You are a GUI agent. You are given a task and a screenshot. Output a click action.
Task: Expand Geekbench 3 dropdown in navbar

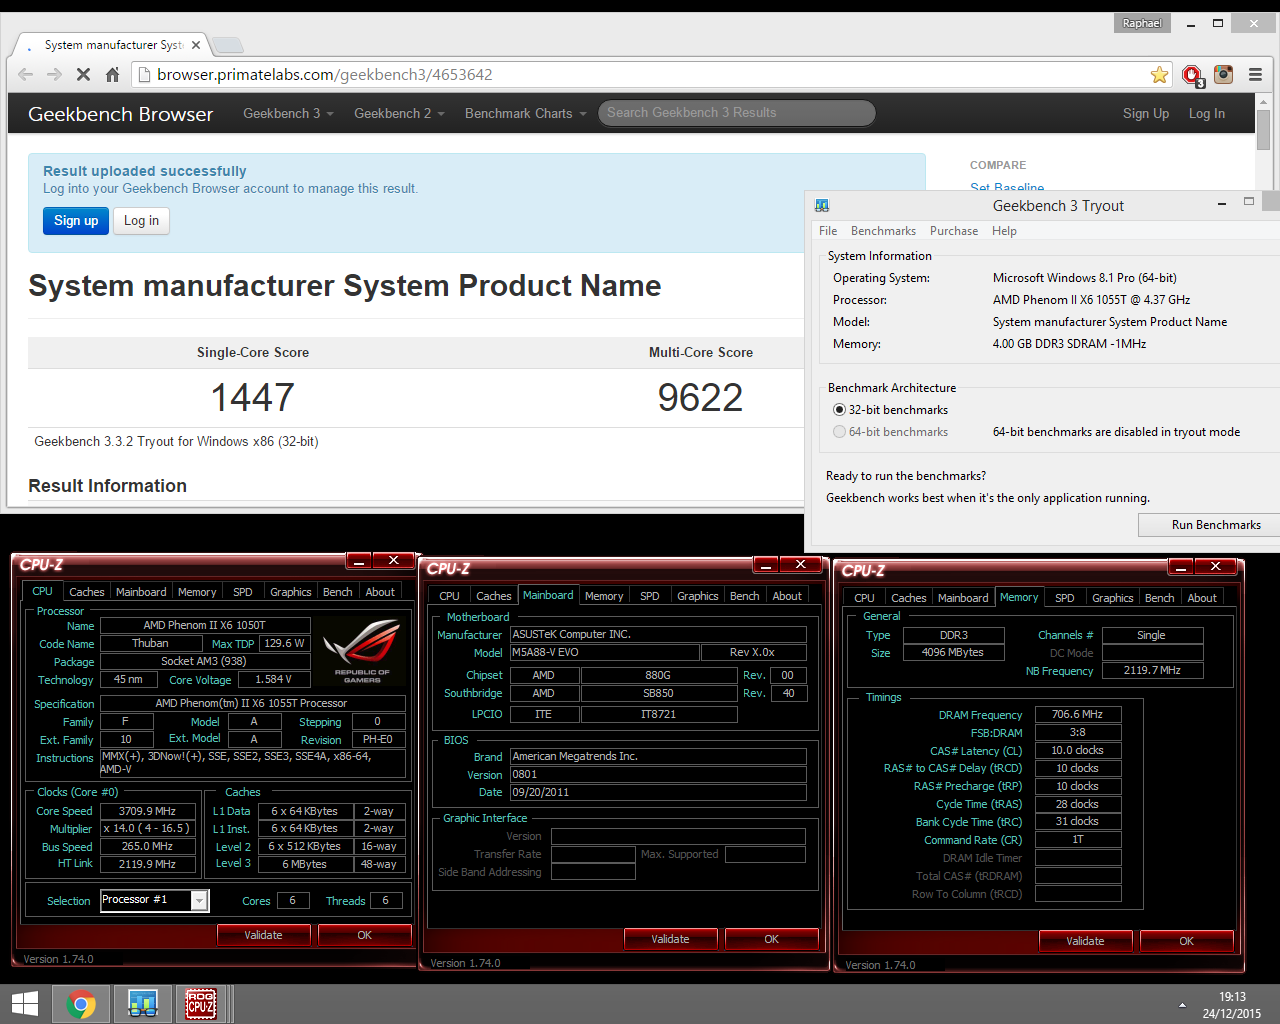(288, 114)
